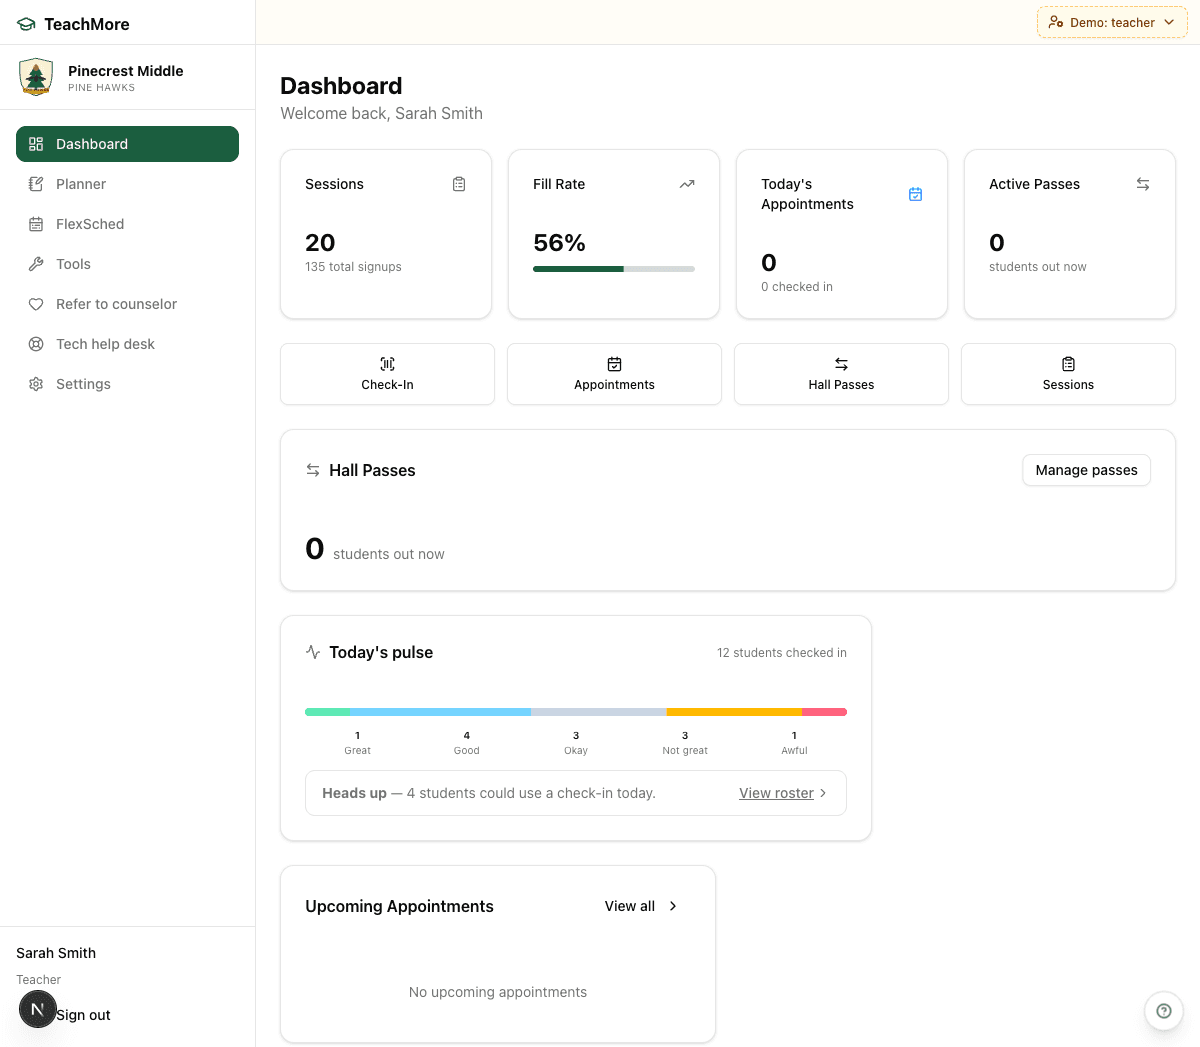Open Tools from the sidebar
This screenshot has width=1200, height=1047.
pyautogui.click(x=127, y=264)
